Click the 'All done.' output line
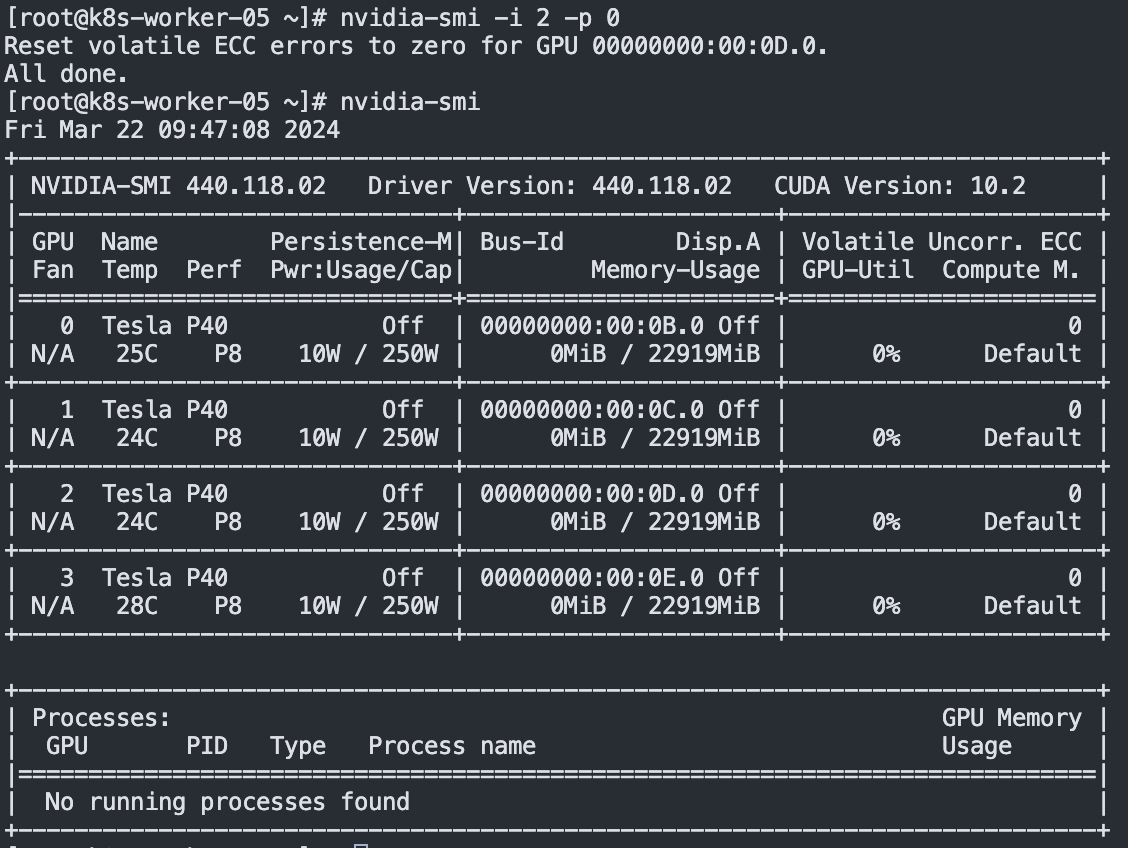The height and width of the screenshot is (848, 1128). pos(66,74)
